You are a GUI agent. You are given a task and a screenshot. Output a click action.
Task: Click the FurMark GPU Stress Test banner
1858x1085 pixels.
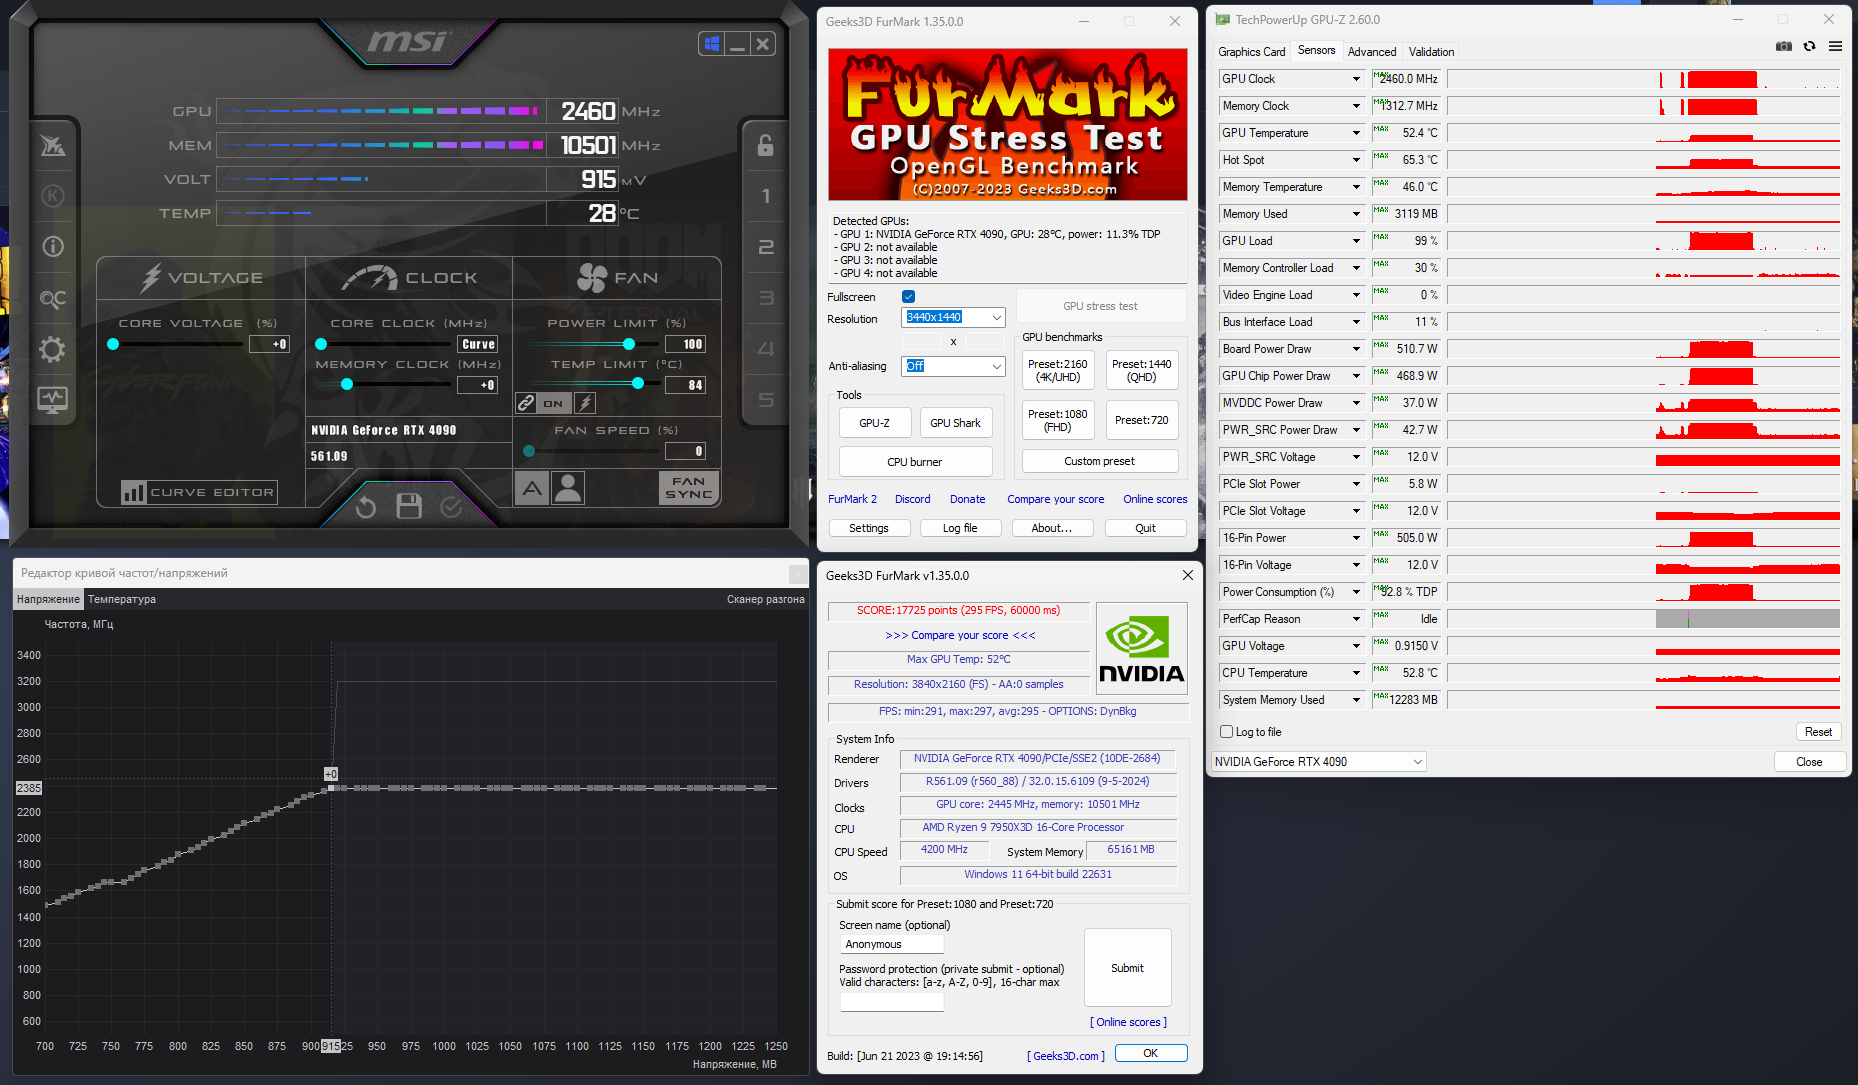[x=1008, y=125]
